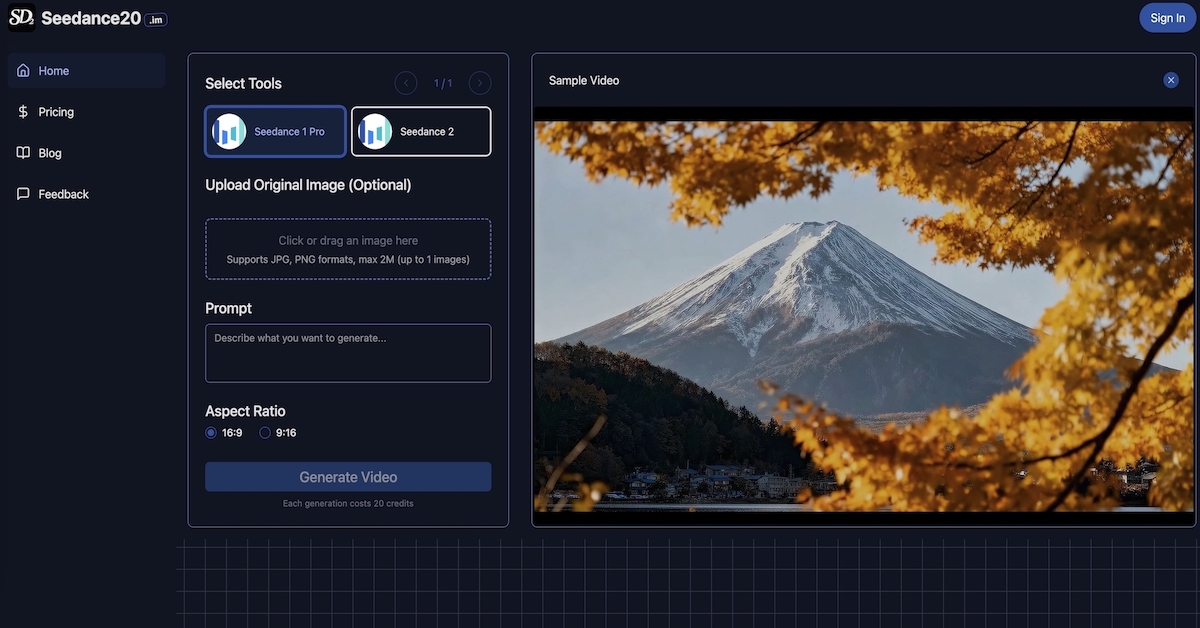Close the Sample Video panel

tap(1170, 80)
